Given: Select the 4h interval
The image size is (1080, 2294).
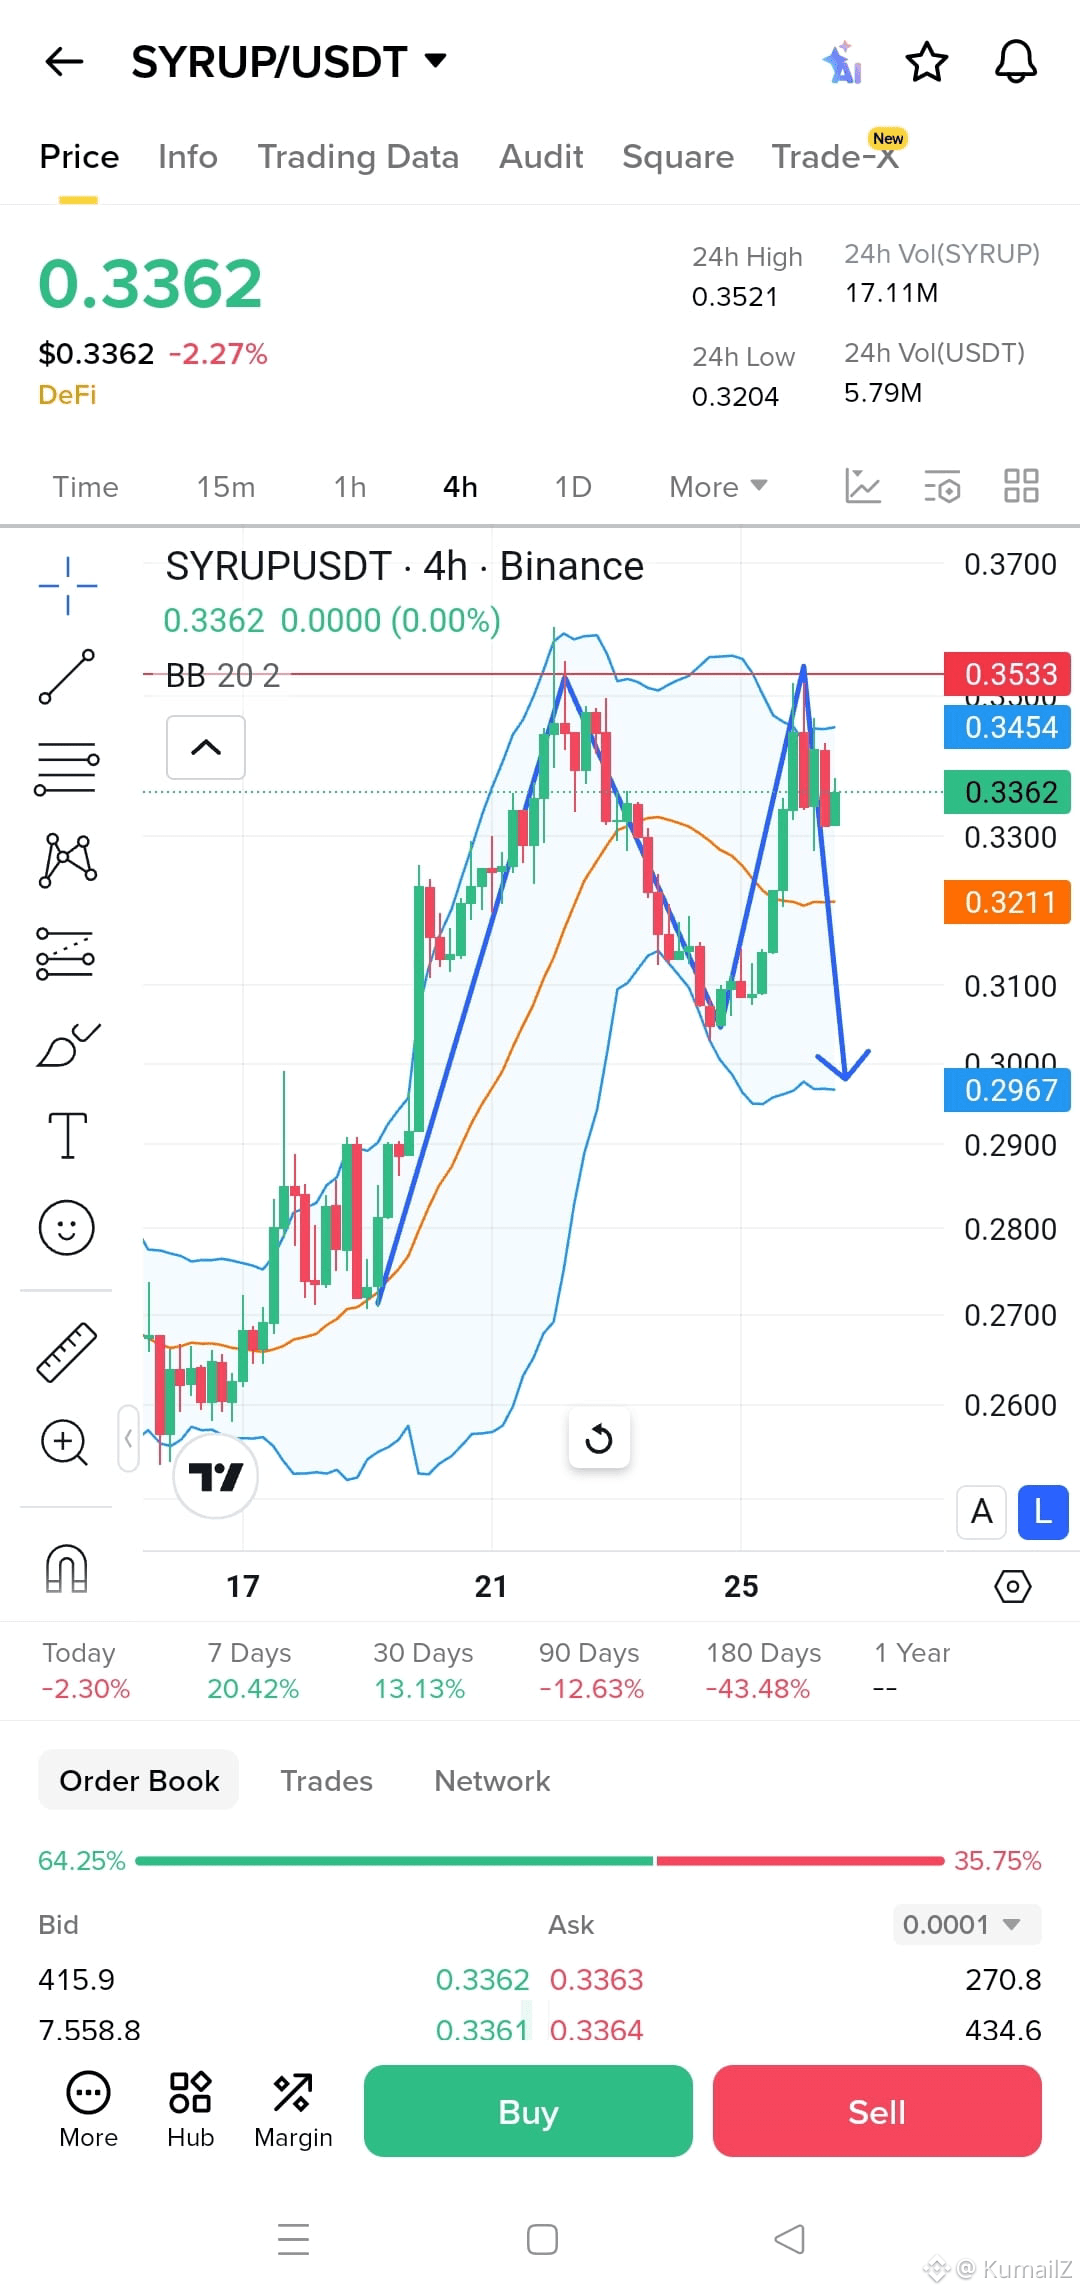Looking at the screenshot, I should point(460,487).
